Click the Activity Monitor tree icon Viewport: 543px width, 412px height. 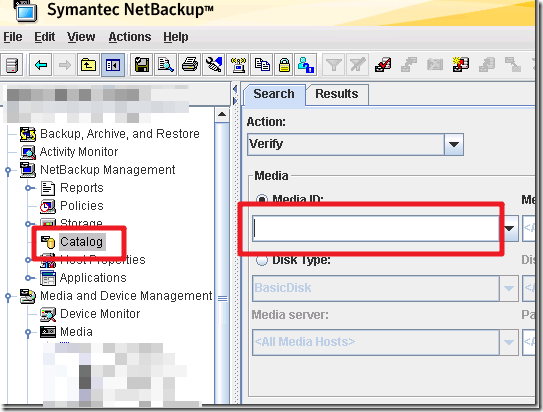pos(28,152)
